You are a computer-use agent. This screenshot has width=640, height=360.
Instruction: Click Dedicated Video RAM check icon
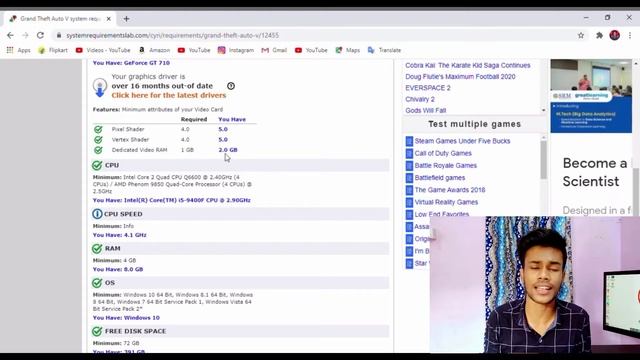pyautogui.click(x=98, y=150)
